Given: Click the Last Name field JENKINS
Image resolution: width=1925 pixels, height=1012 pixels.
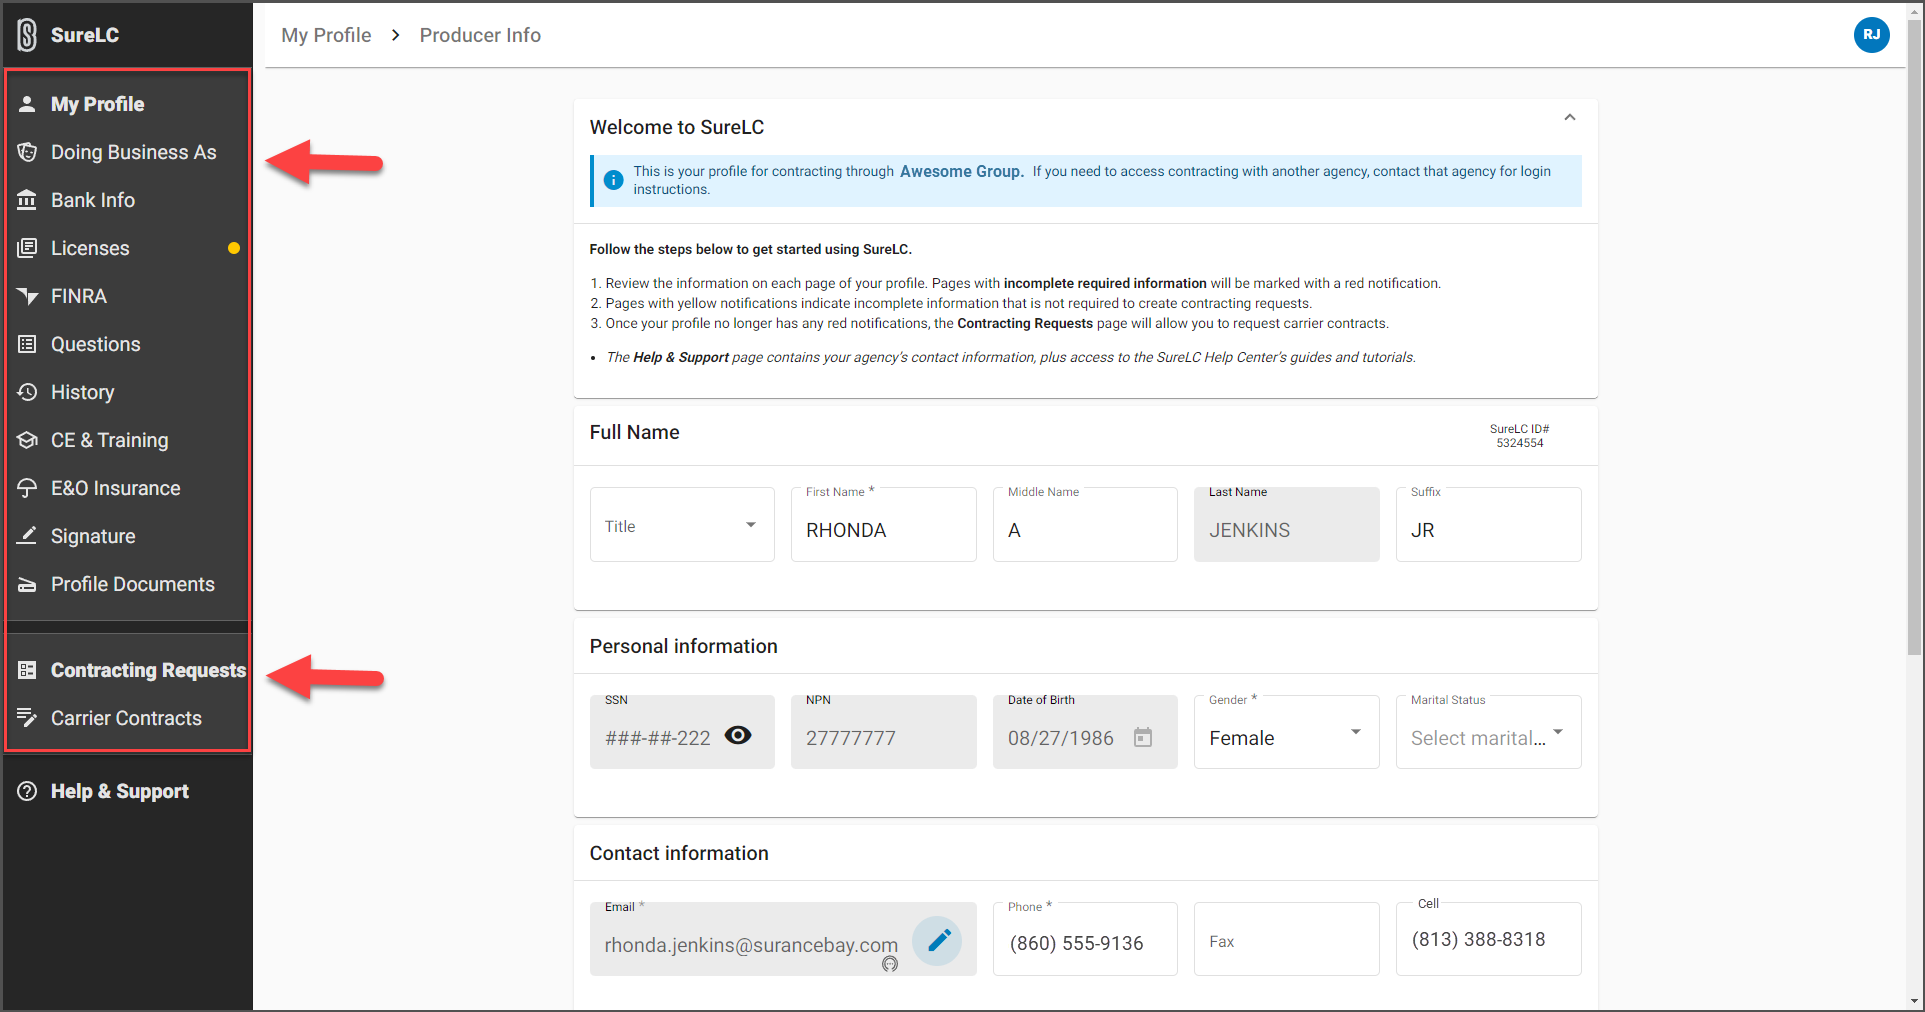Looking at the screenshot, I should point(1287,525).
